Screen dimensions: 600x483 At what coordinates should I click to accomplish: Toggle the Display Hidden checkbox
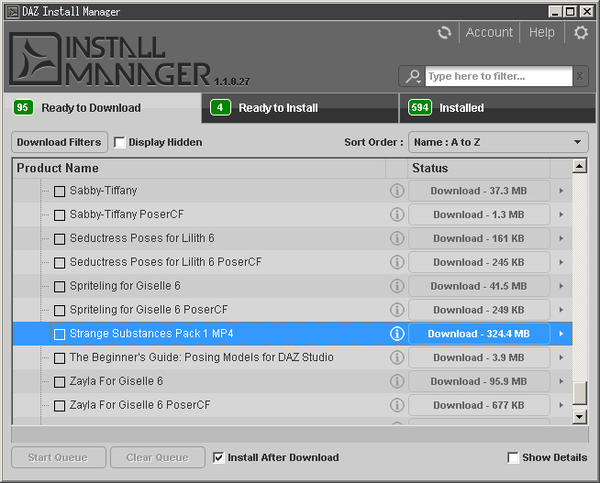click(119, 142)
